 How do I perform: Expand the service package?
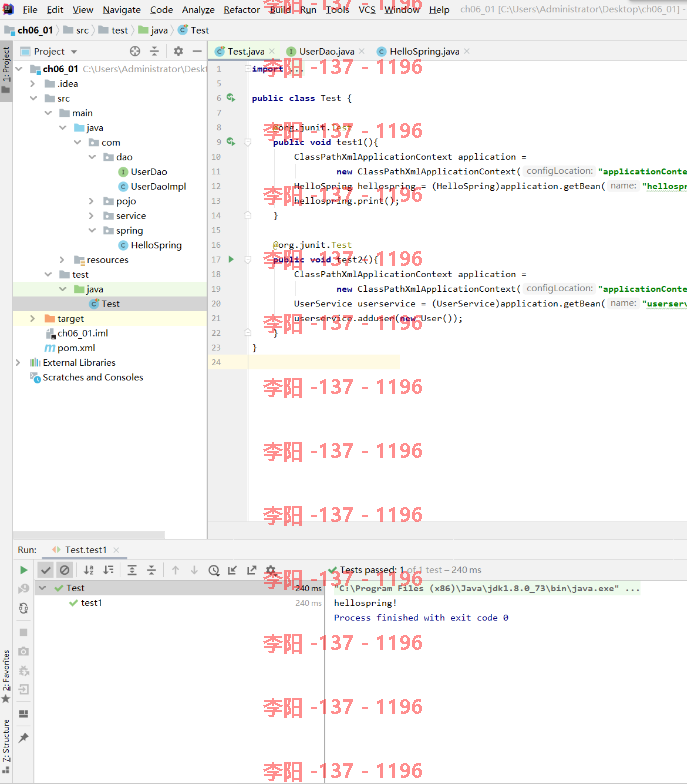click(x=92, y=216)
